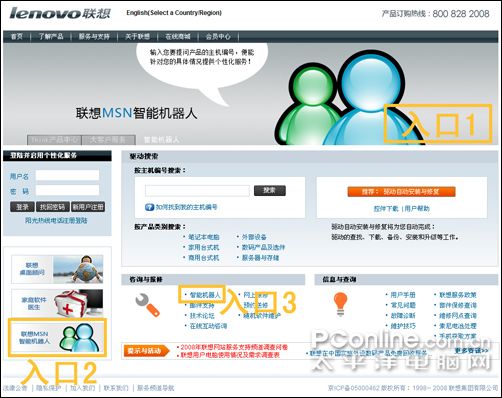Click the 更多资讯>> link

click(x=471, y=350)
